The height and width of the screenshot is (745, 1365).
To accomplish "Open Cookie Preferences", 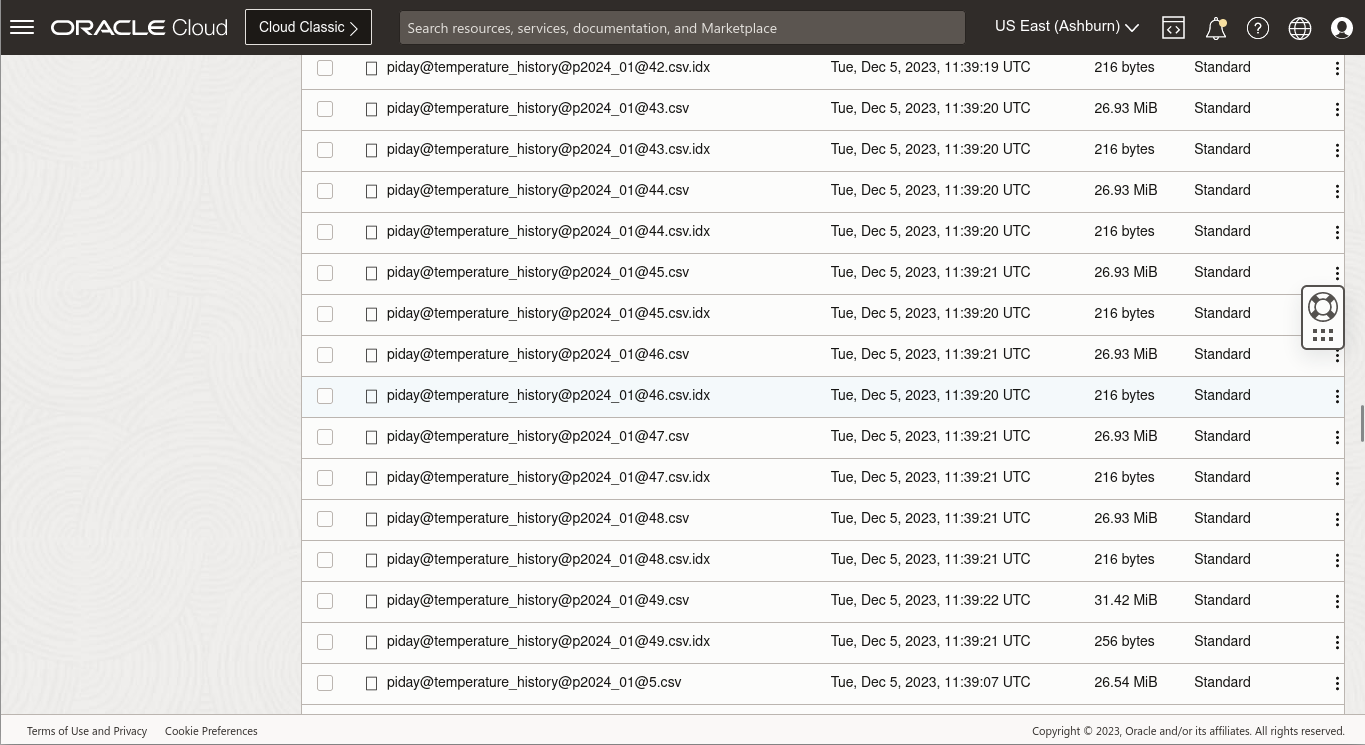I will coord(211,731).
